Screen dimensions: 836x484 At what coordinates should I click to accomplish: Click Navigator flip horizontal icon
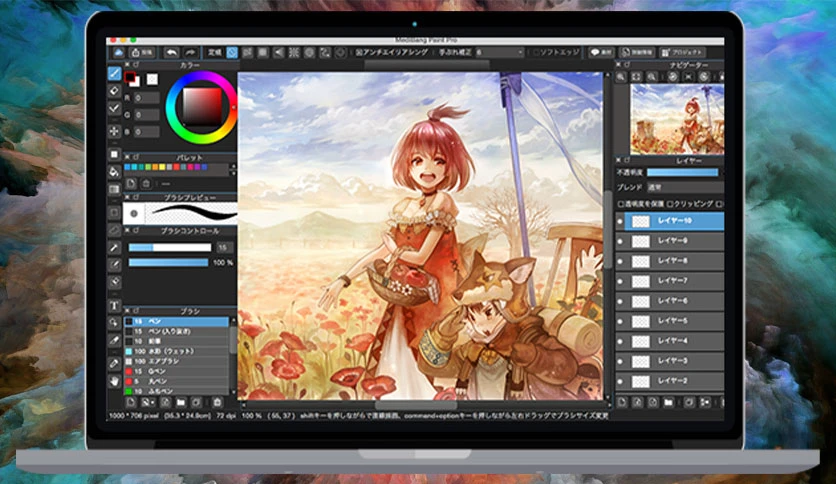click(x=689, y=77)
